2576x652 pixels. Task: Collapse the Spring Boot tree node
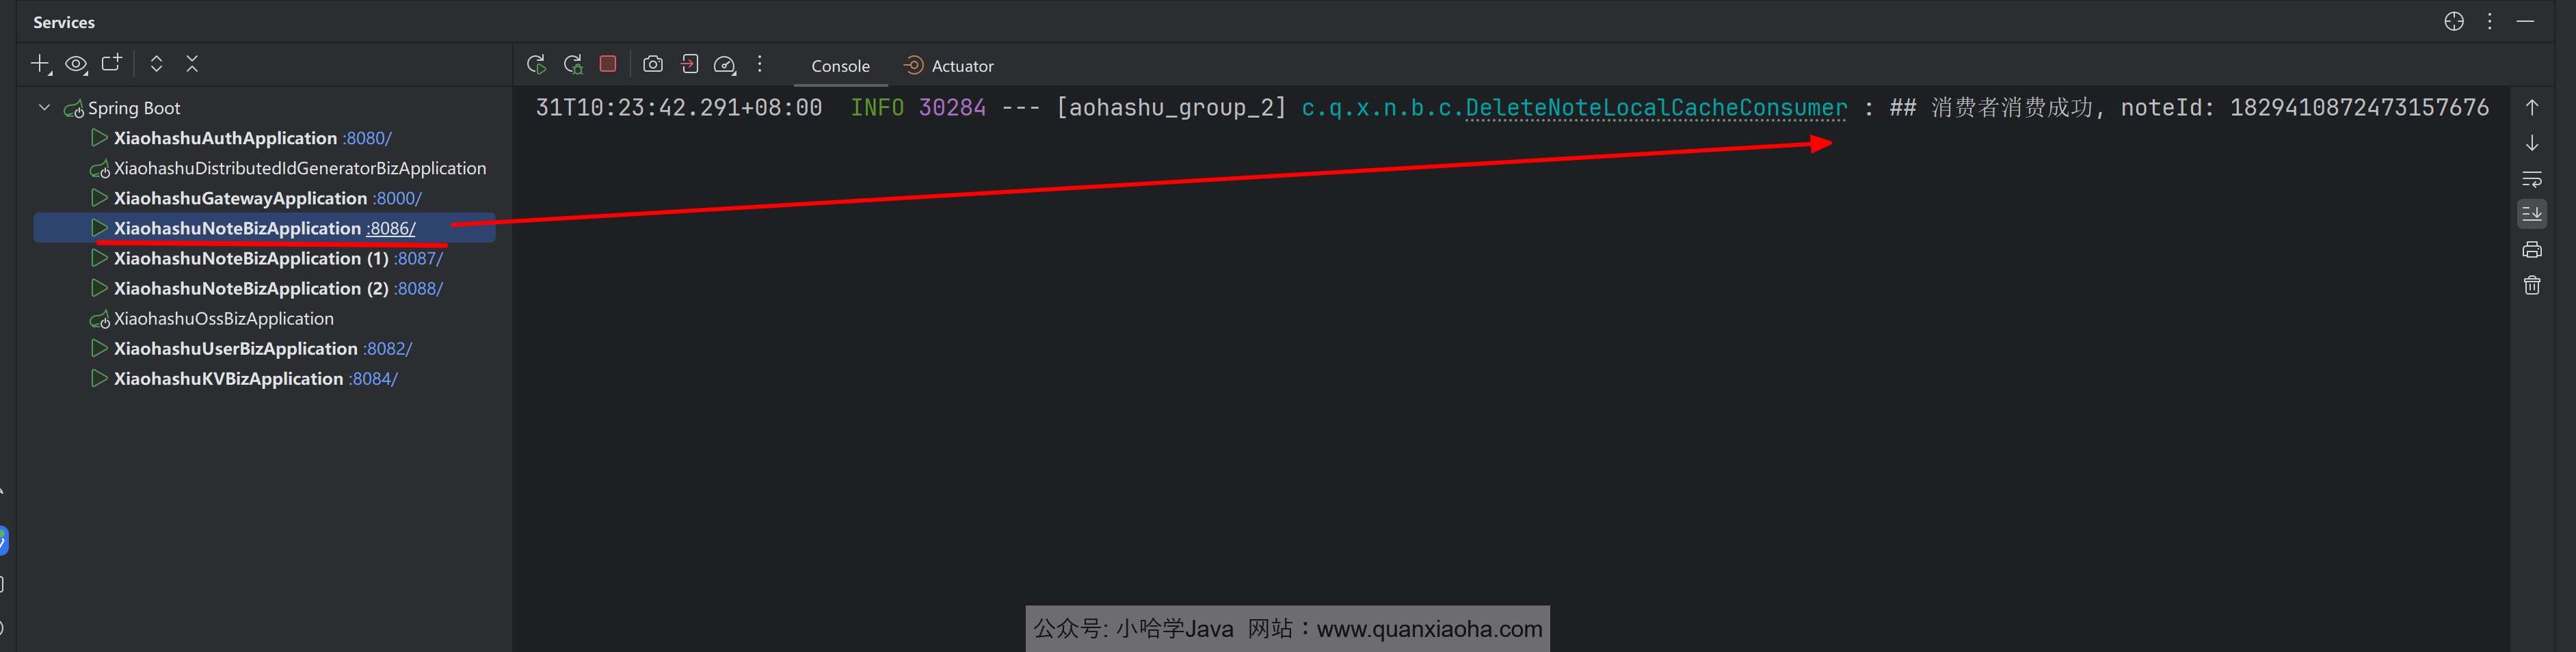[x=44, y=107]
